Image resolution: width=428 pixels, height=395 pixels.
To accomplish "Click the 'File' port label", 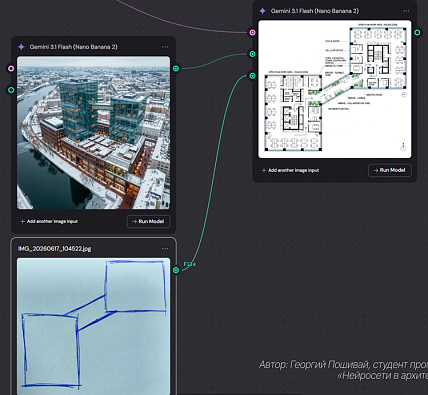I will [x=189, y=264].
